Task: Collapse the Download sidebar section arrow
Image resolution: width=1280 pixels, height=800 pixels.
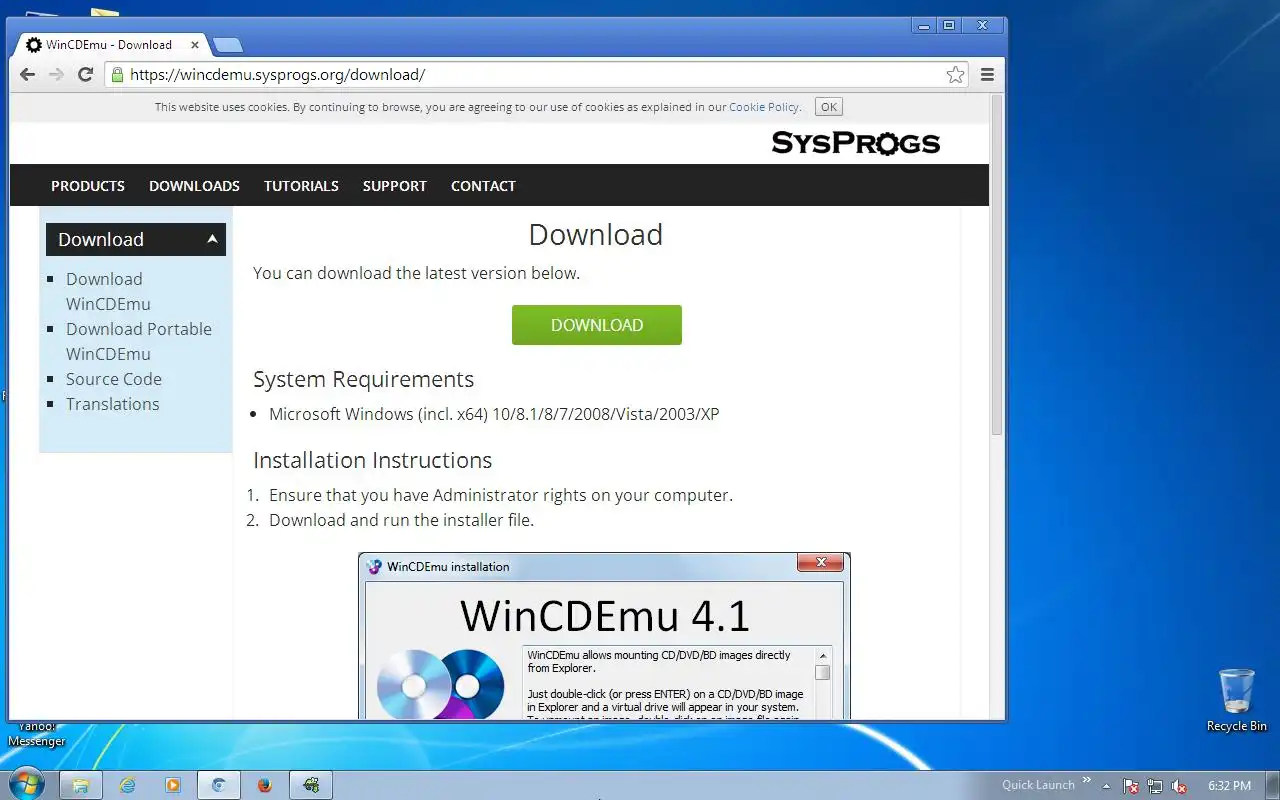Action: (212, 238)
